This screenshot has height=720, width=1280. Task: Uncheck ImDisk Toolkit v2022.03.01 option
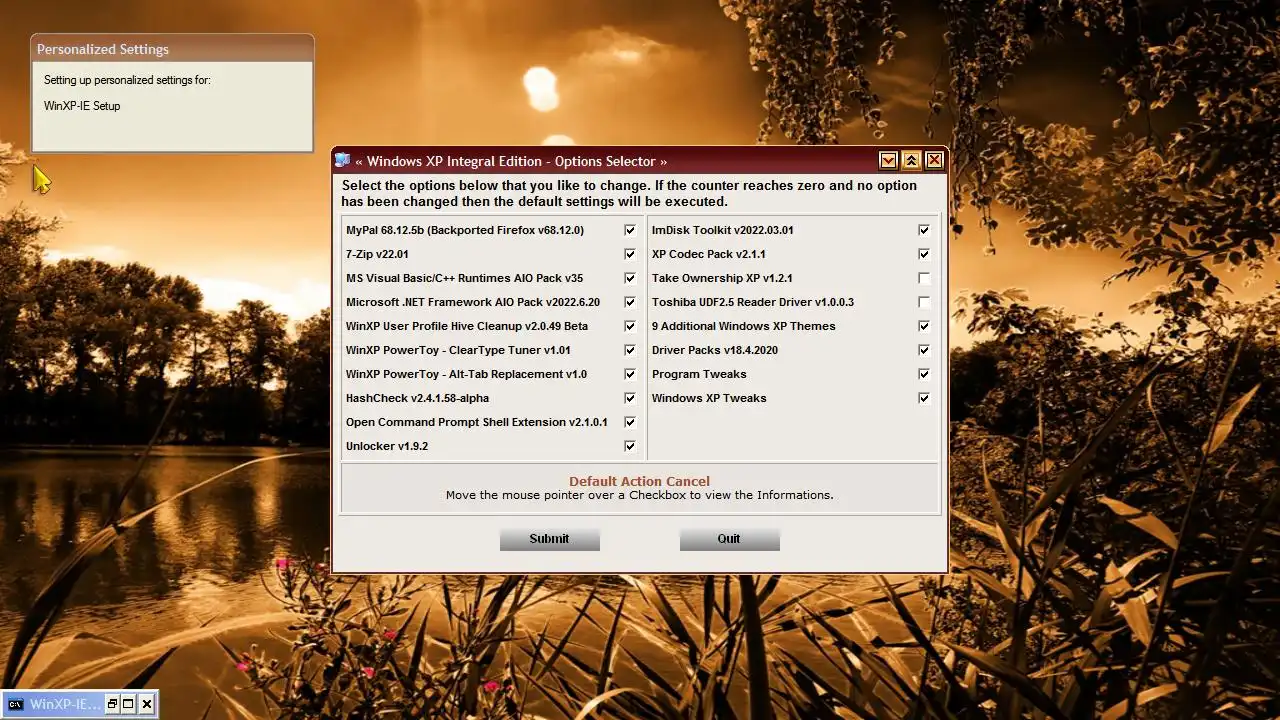(924, 230)
